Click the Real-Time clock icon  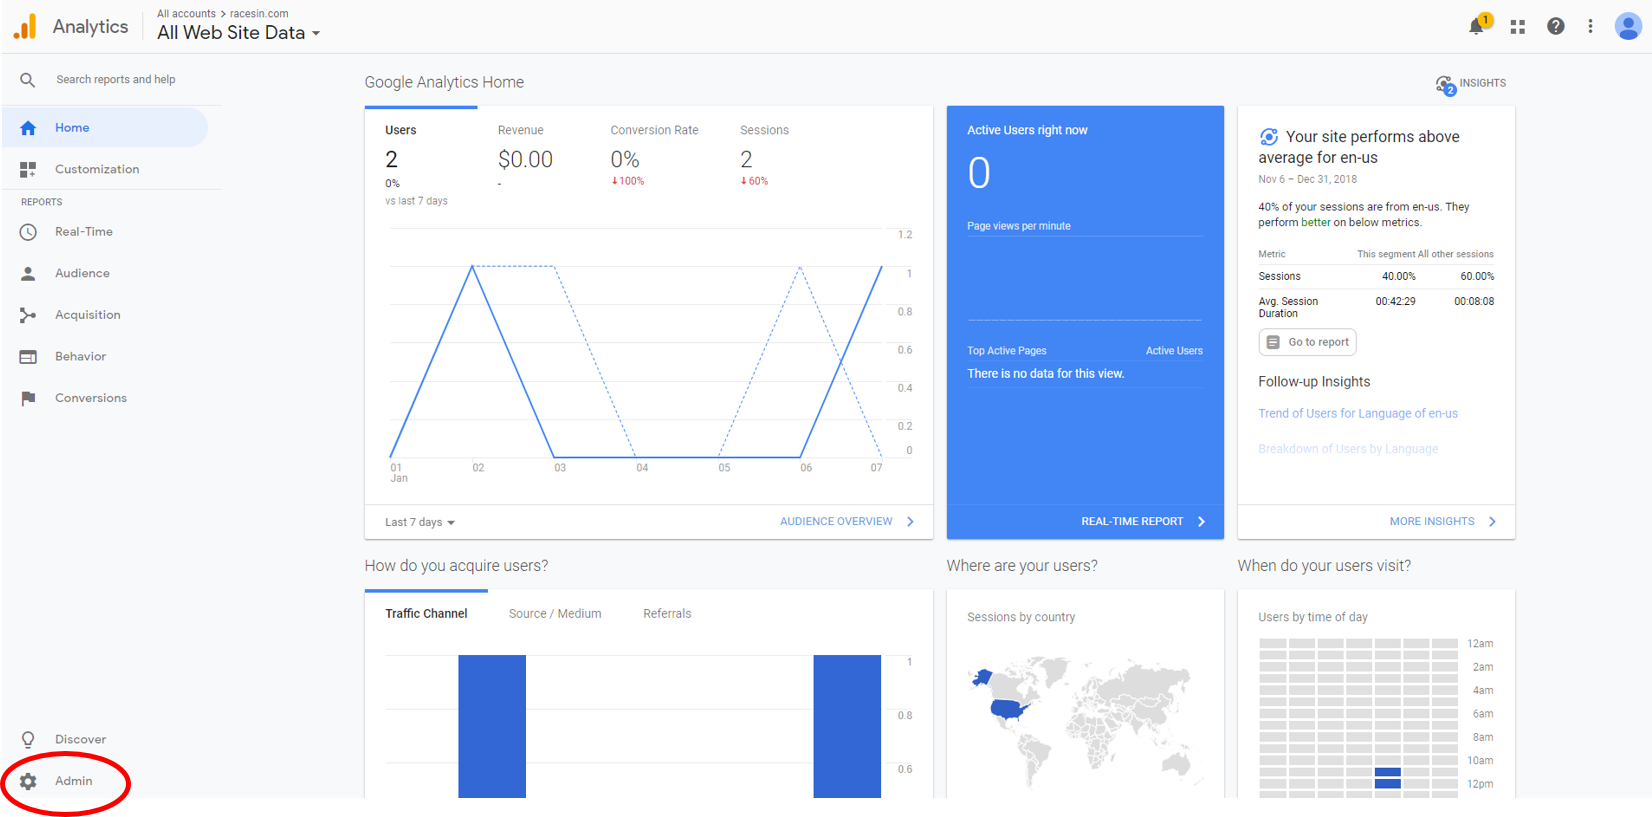pos(28,232)
